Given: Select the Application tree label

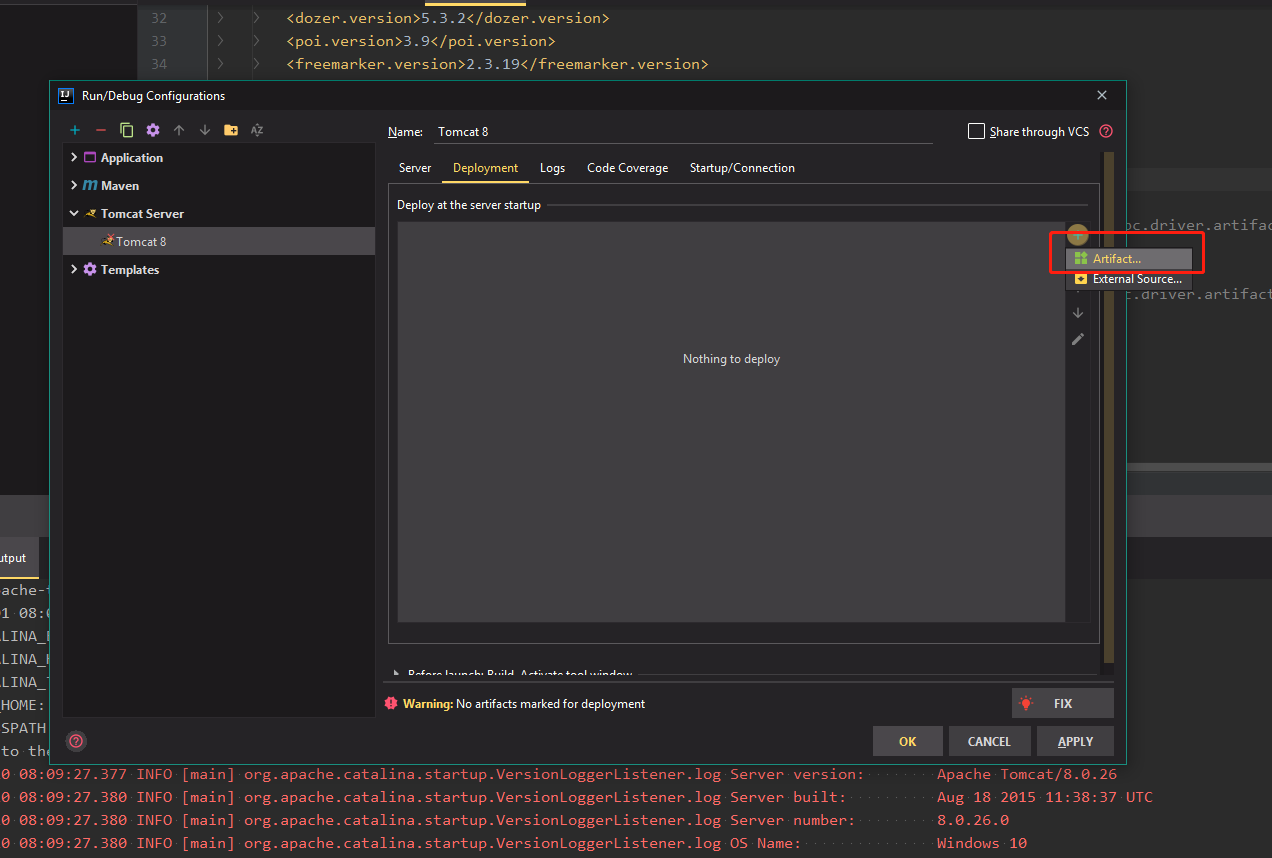Looking at the screenshot, I should click(132, 158).
